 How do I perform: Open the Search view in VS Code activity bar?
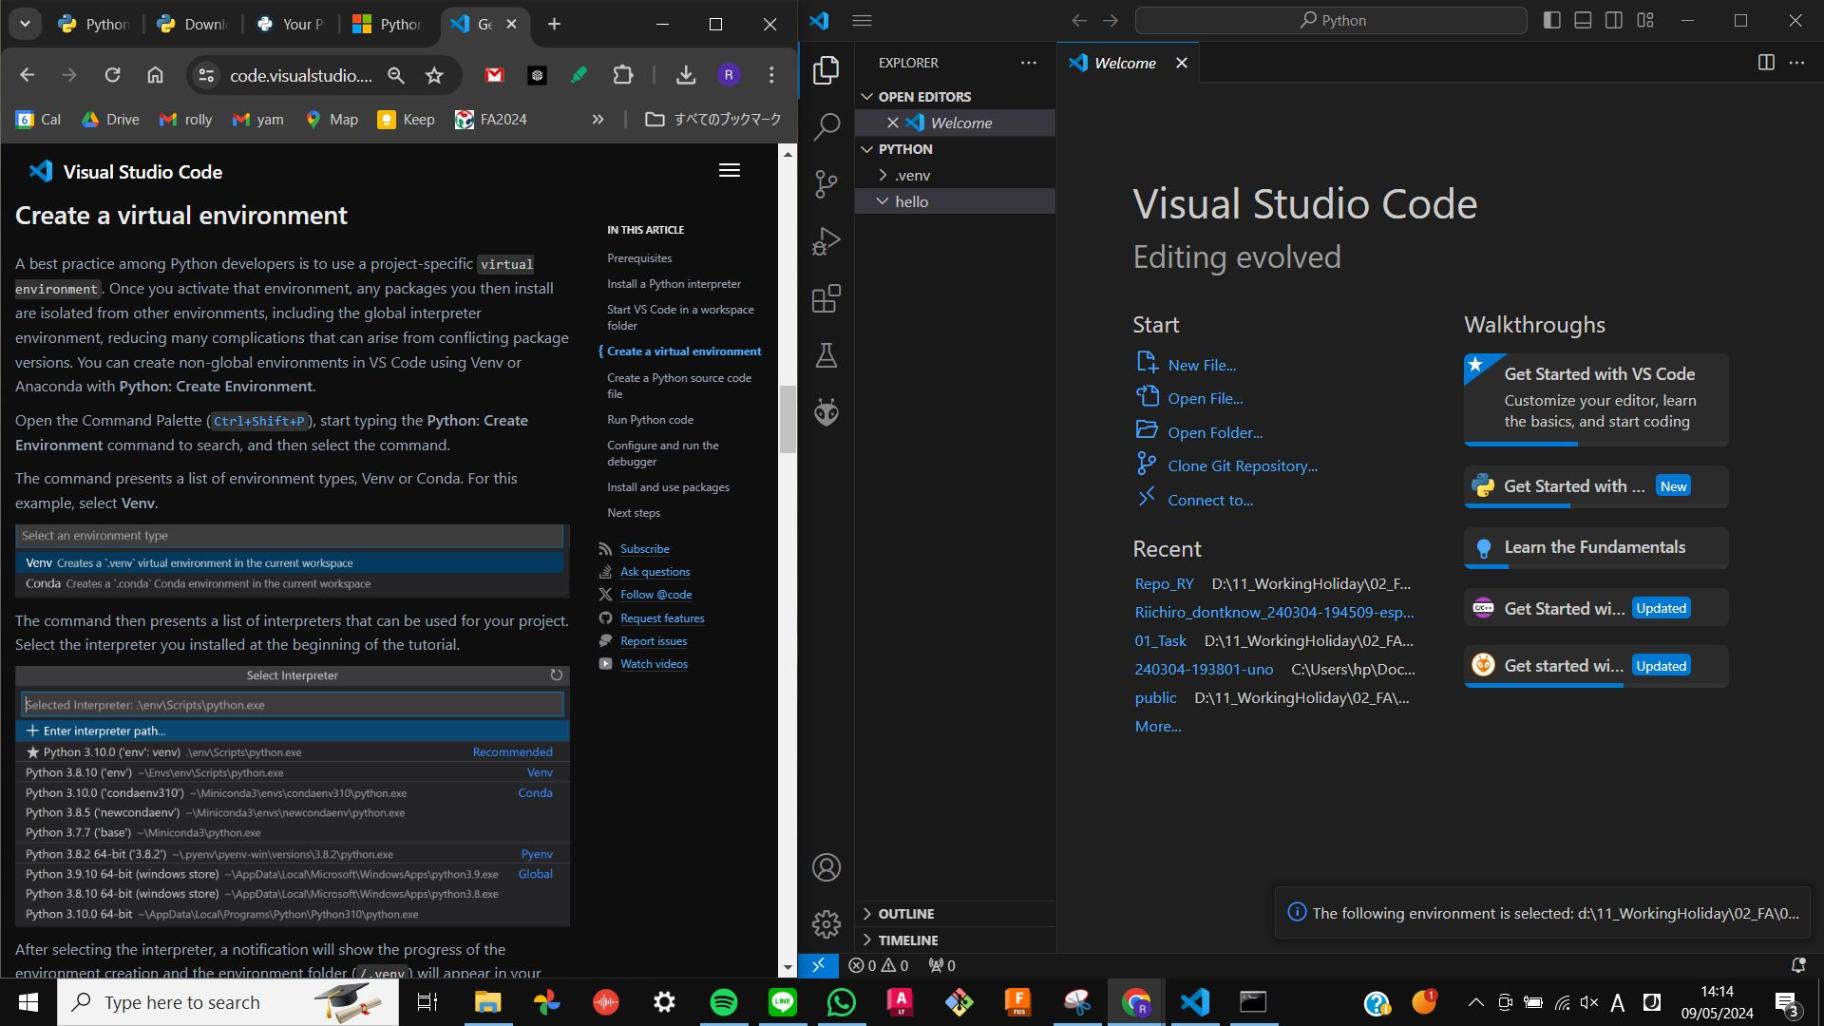pyautogui.click(x=826, y=127)
